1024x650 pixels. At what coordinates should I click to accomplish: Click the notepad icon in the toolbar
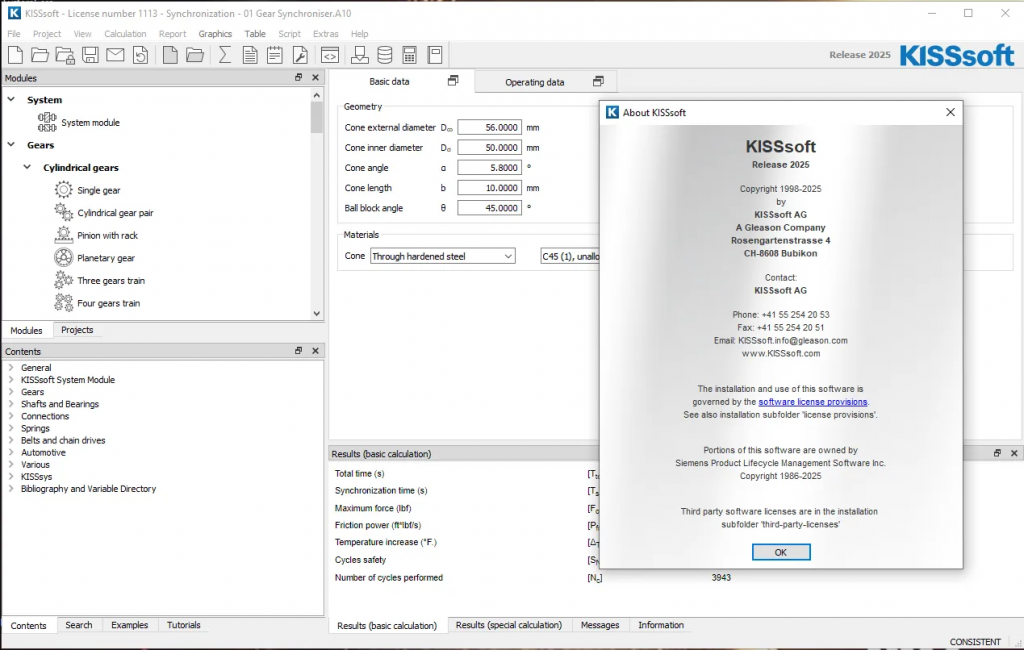click(274, 55)
